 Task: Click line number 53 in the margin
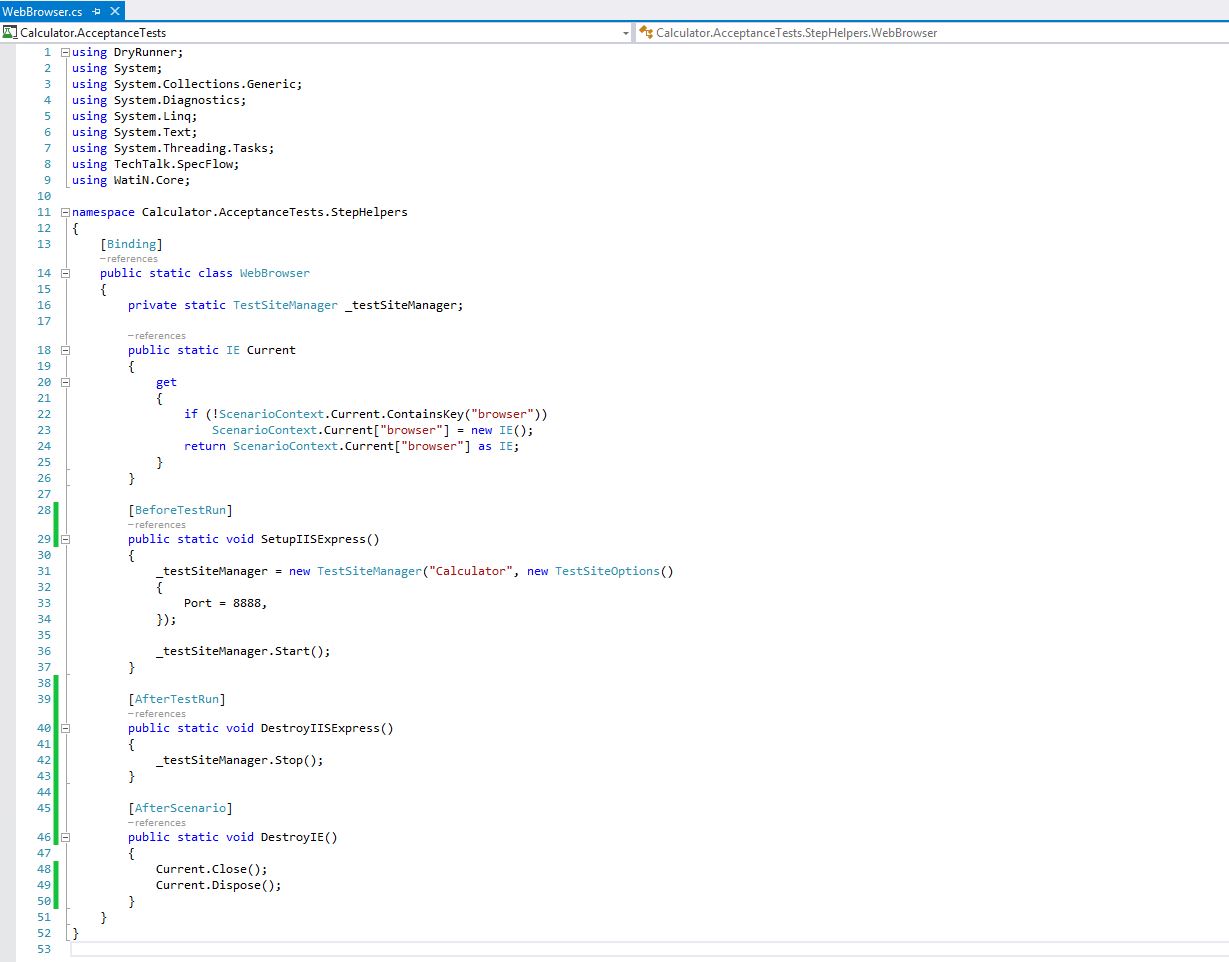click(43, 949)
